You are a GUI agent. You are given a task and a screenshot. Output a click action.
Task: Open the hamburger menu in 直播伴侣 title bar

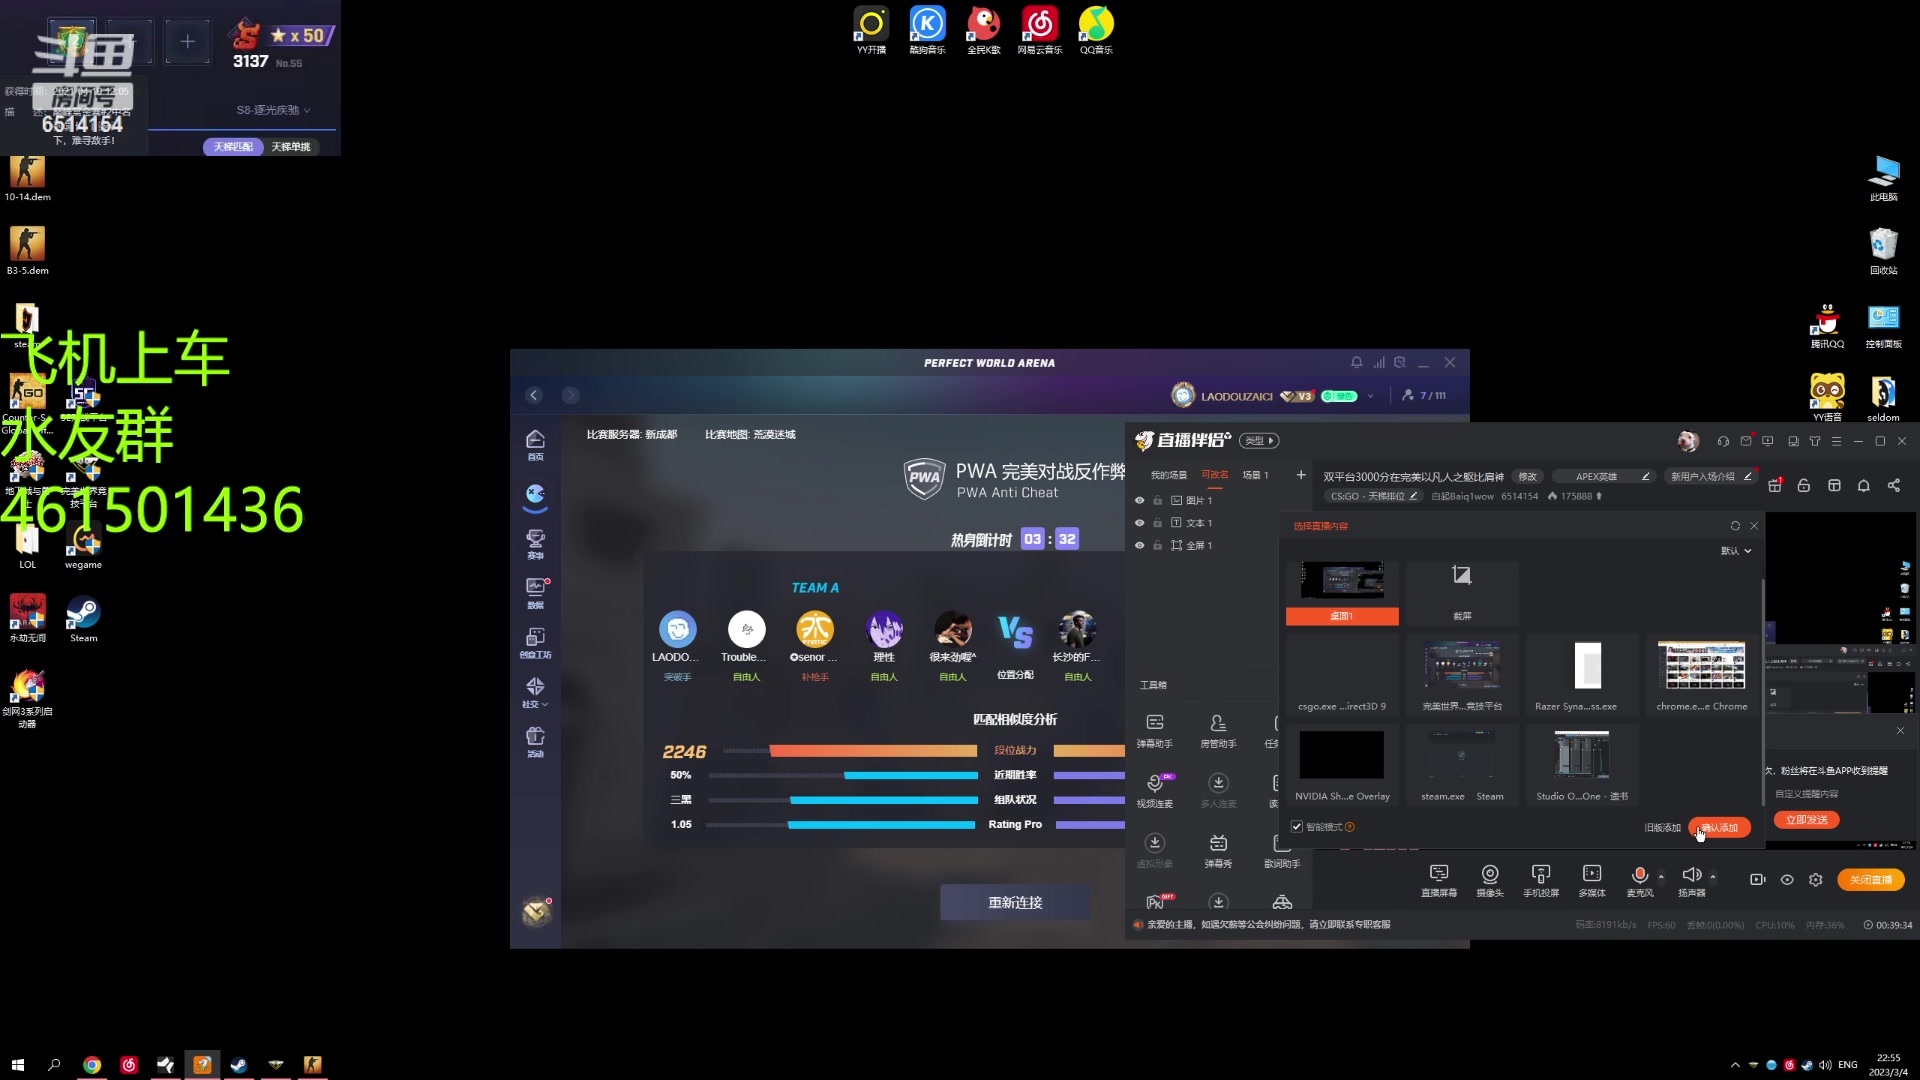(1836, 441)
